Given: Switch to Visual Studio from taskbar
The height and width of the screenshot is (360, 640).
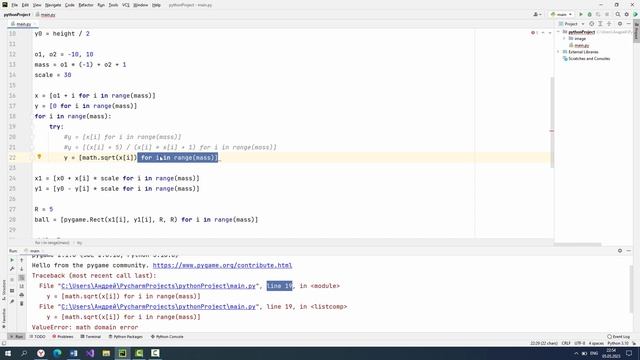Looking at the screenshot, I should (90, 353).
